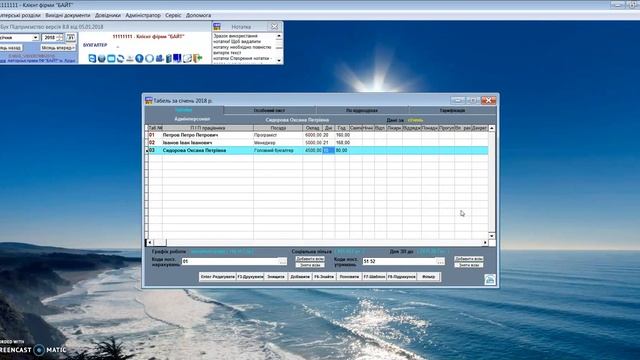The image size is (640, 360).
Task: Click the exit door icon in the toolbar
Action: [198, 59]
